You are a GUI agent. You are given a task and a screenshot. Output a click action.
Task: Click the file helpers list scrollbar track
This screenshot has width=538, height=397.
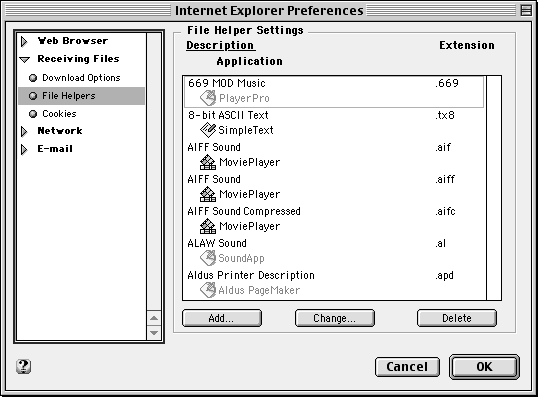click(x=494, y=188)
